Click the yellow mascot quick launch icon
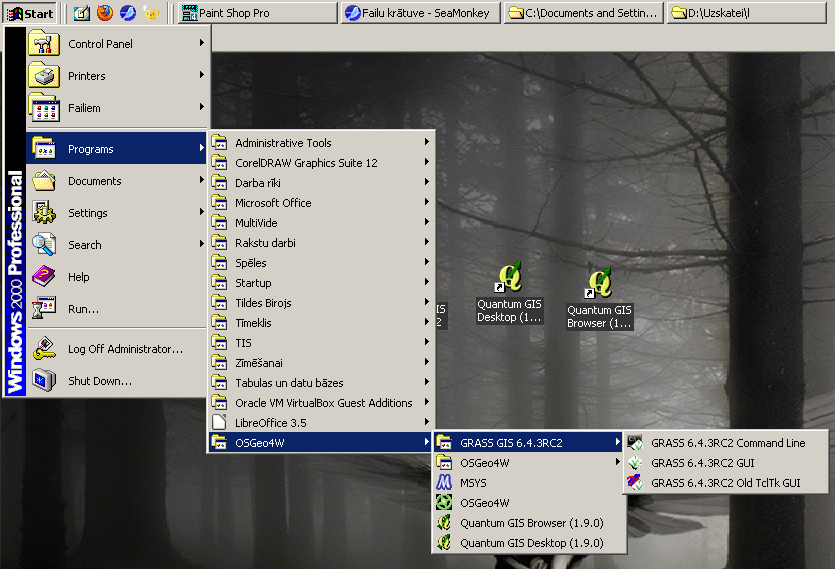Viewport: 835px width, 569px height. pos(151,13)
